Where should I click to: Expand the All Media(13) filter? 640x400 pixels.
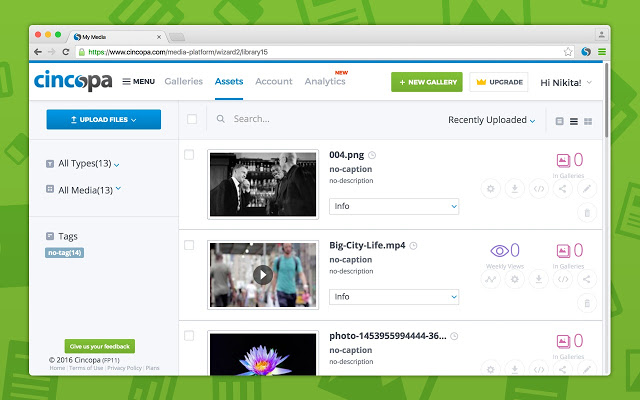pyautogui.click(x=84, y=190)
